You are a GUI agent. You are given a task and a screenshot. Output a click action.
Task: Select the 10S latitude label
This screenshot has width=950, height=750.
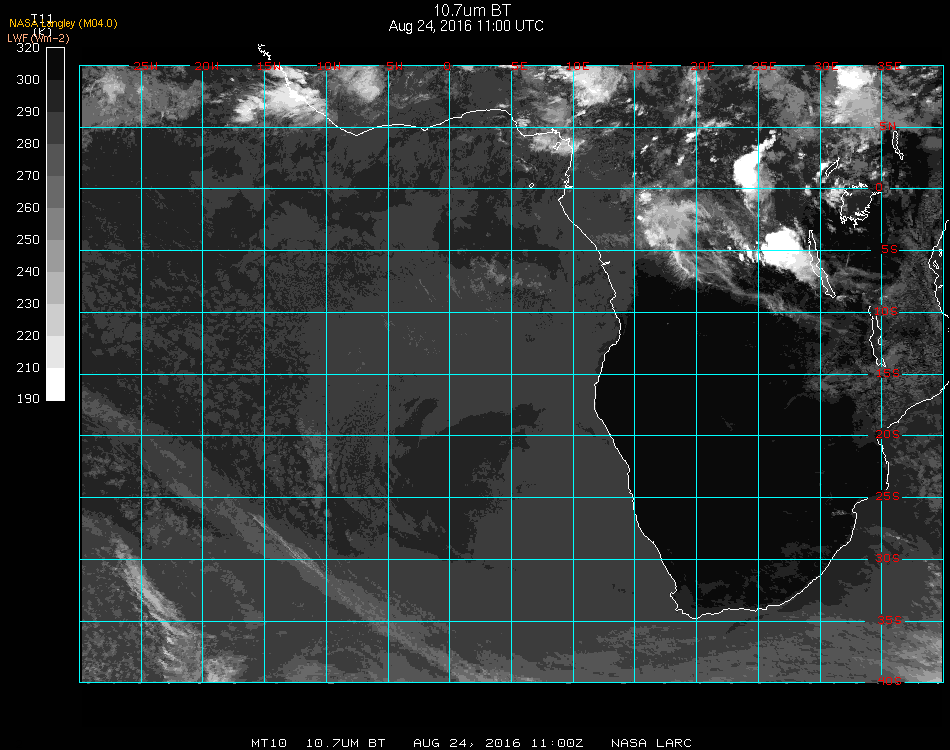click(886, 311)
